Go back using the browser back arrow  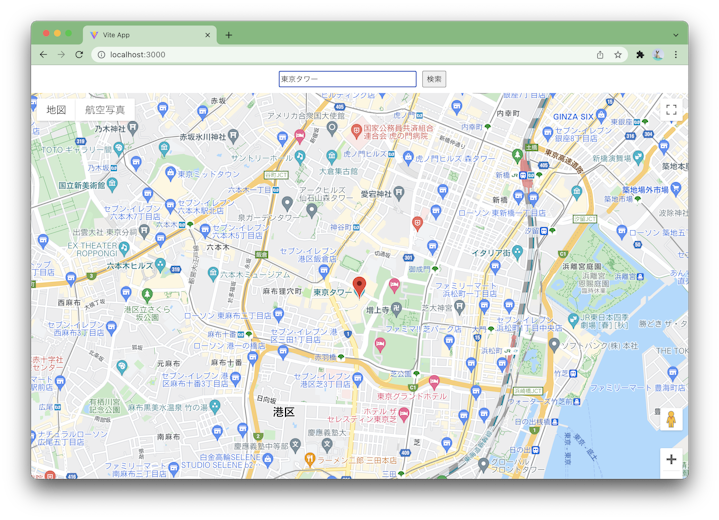pyautogui.click(x=43, y=55)
